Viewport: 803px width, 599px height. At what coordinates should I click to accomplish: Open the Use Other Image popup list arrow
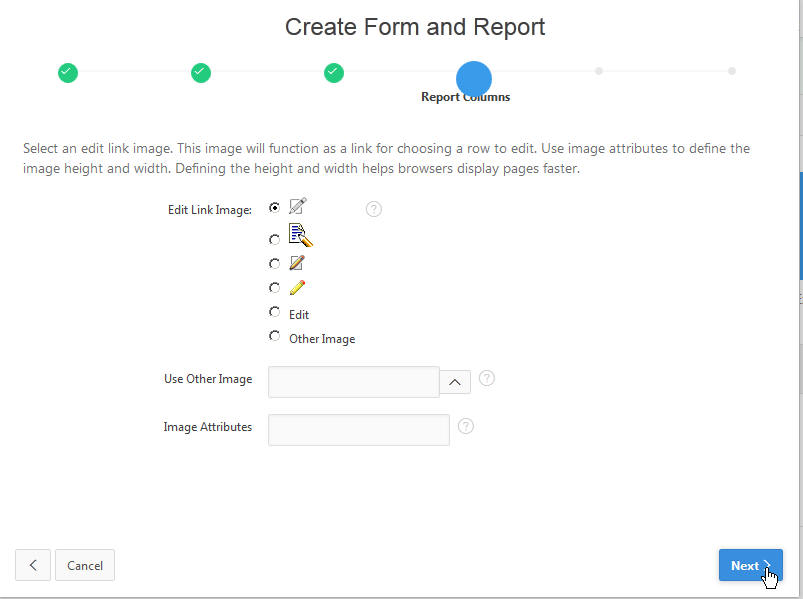(x=455, y=381)
